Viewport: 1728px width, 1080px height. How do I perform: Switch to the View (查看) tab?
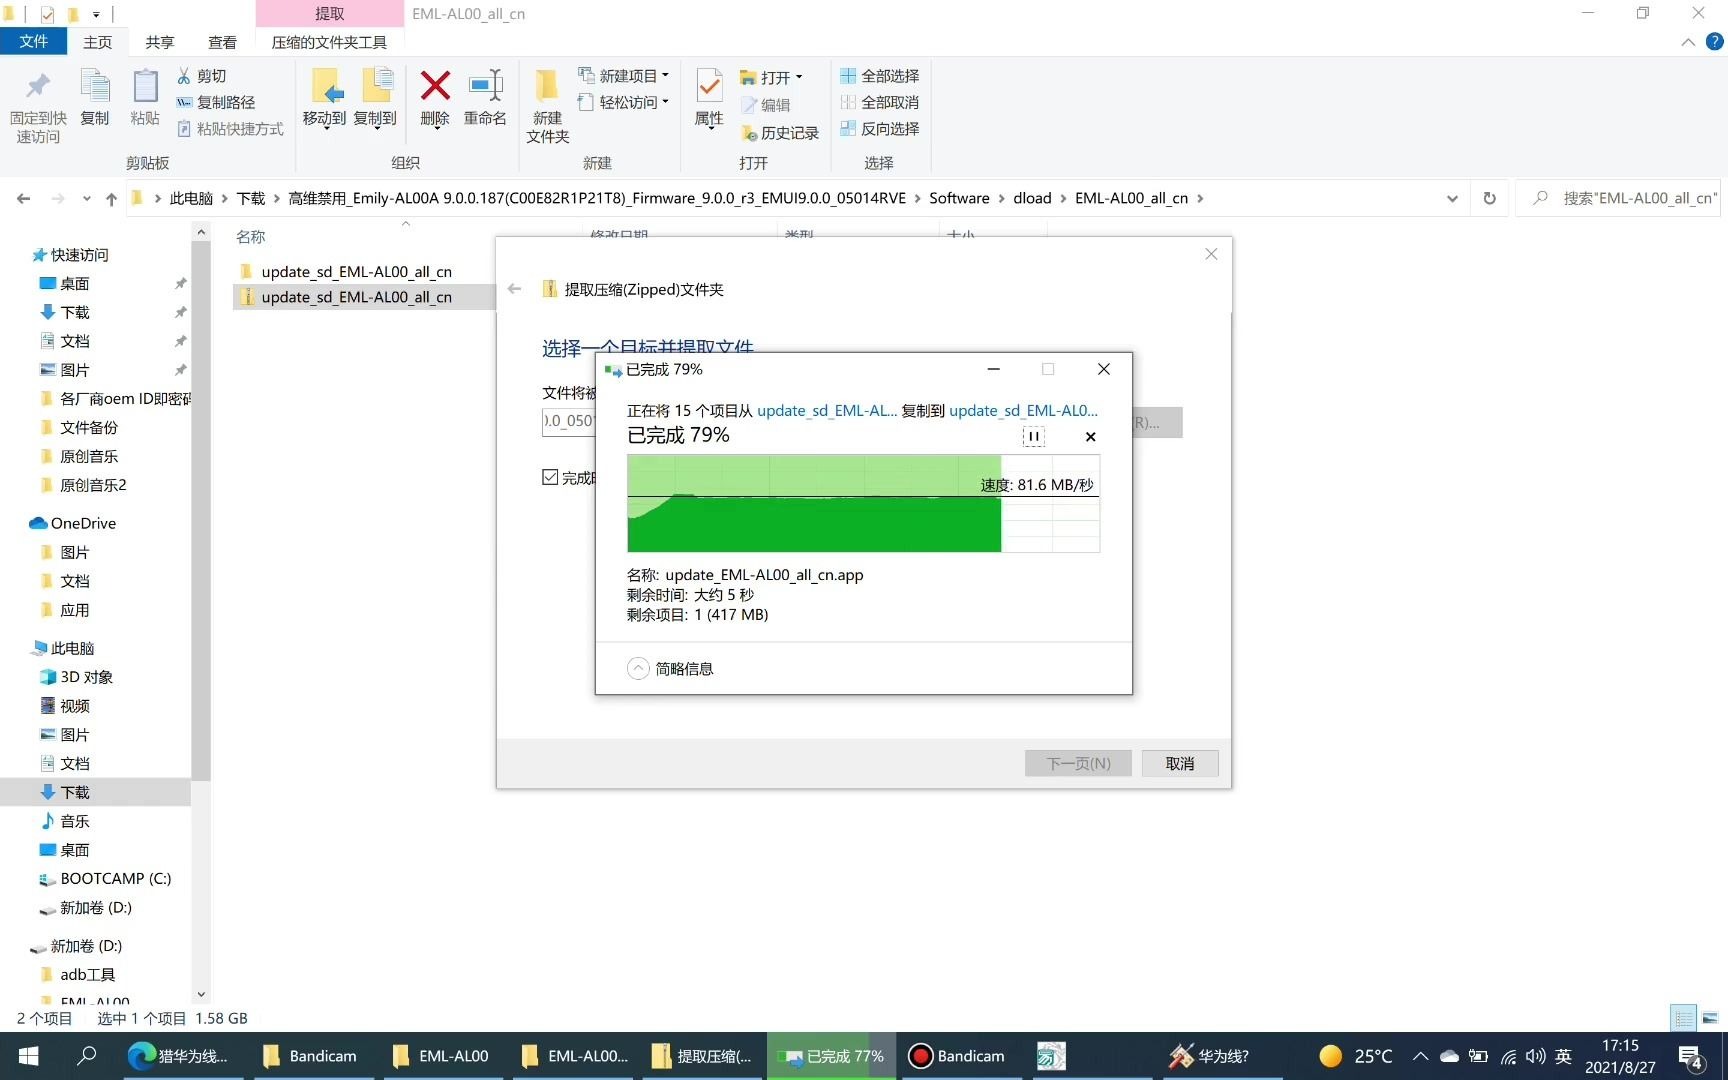222,42
